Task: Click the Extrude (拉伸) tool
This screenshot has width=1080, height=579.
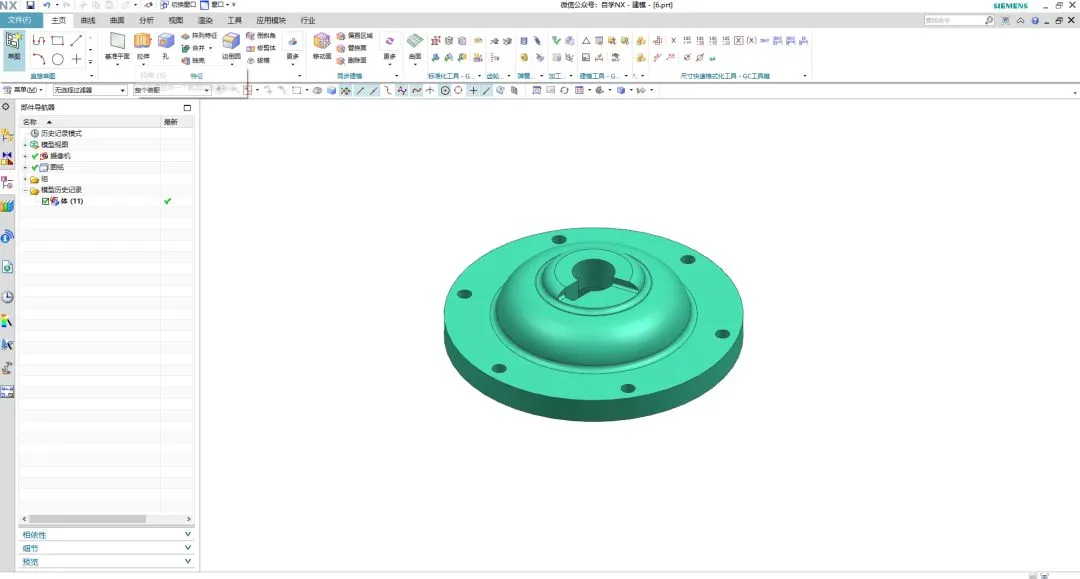Action: pos(143,46)
